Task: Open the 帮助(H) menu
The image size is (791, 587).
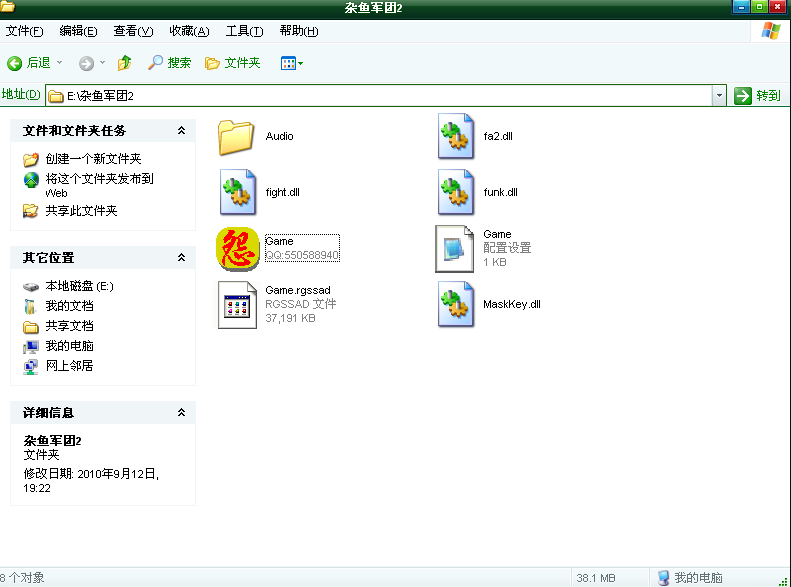Action: [299, 31]
